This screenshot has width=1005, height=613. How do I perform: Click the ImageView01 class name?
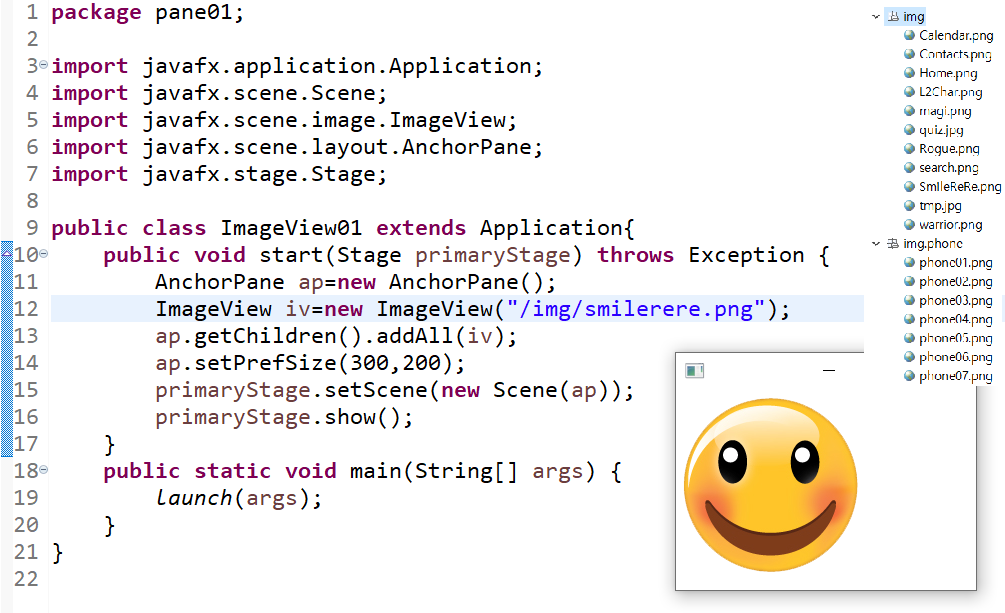[x=292, y=228]
